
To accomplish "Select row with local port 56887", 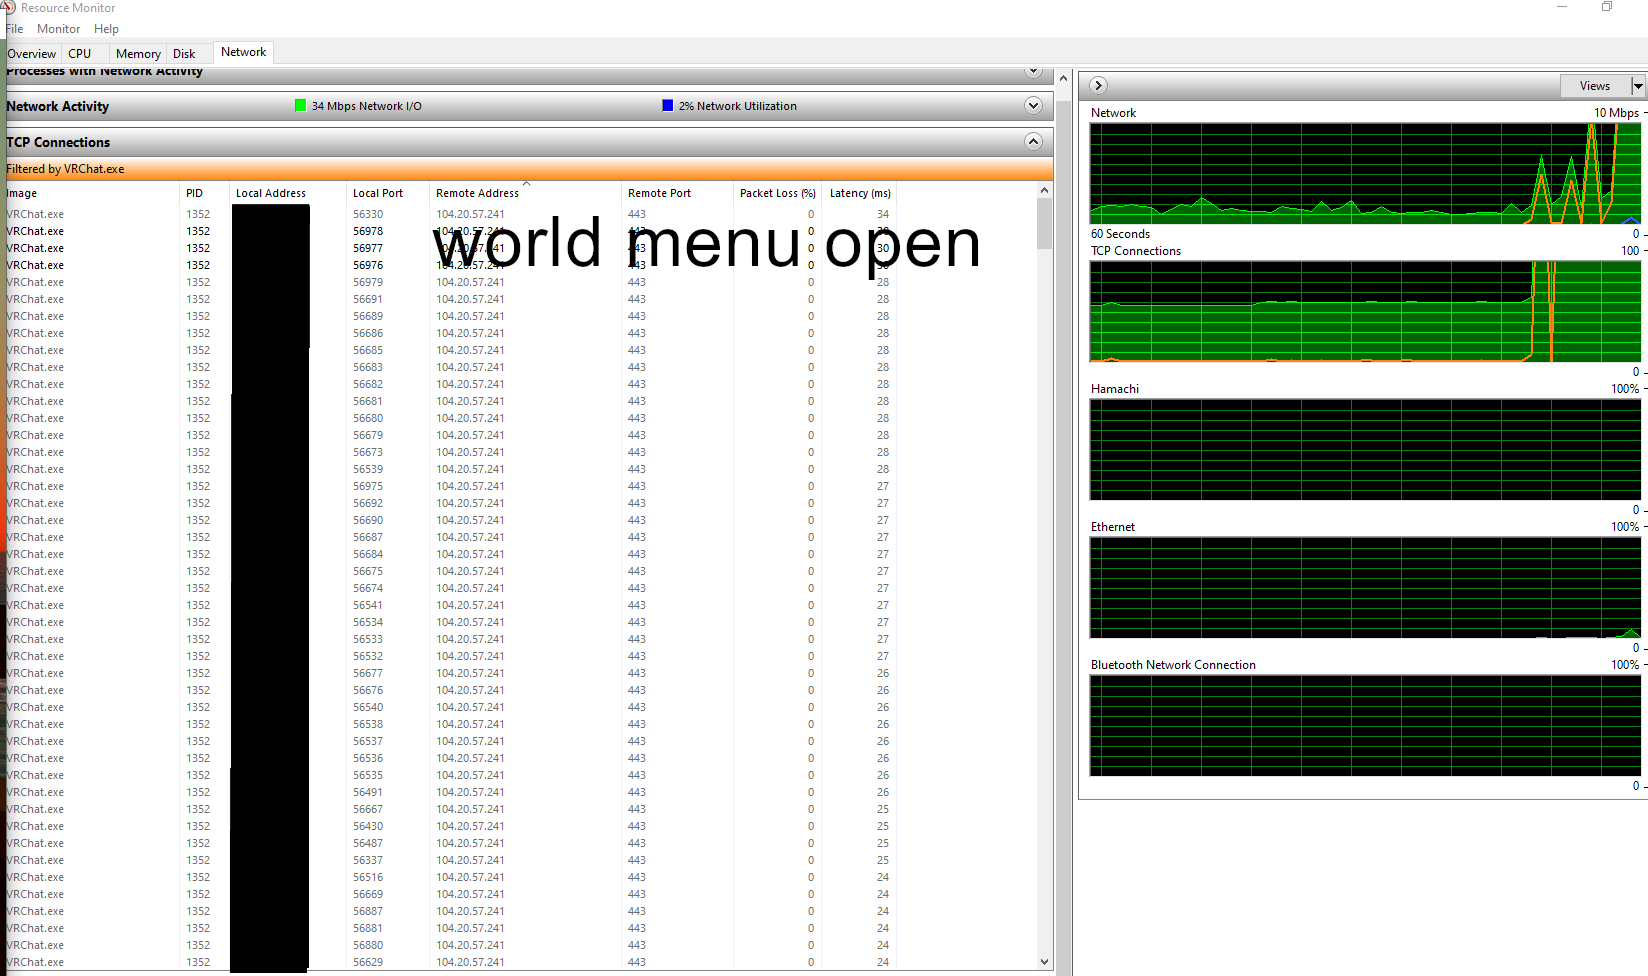I will tap(520, 911).
